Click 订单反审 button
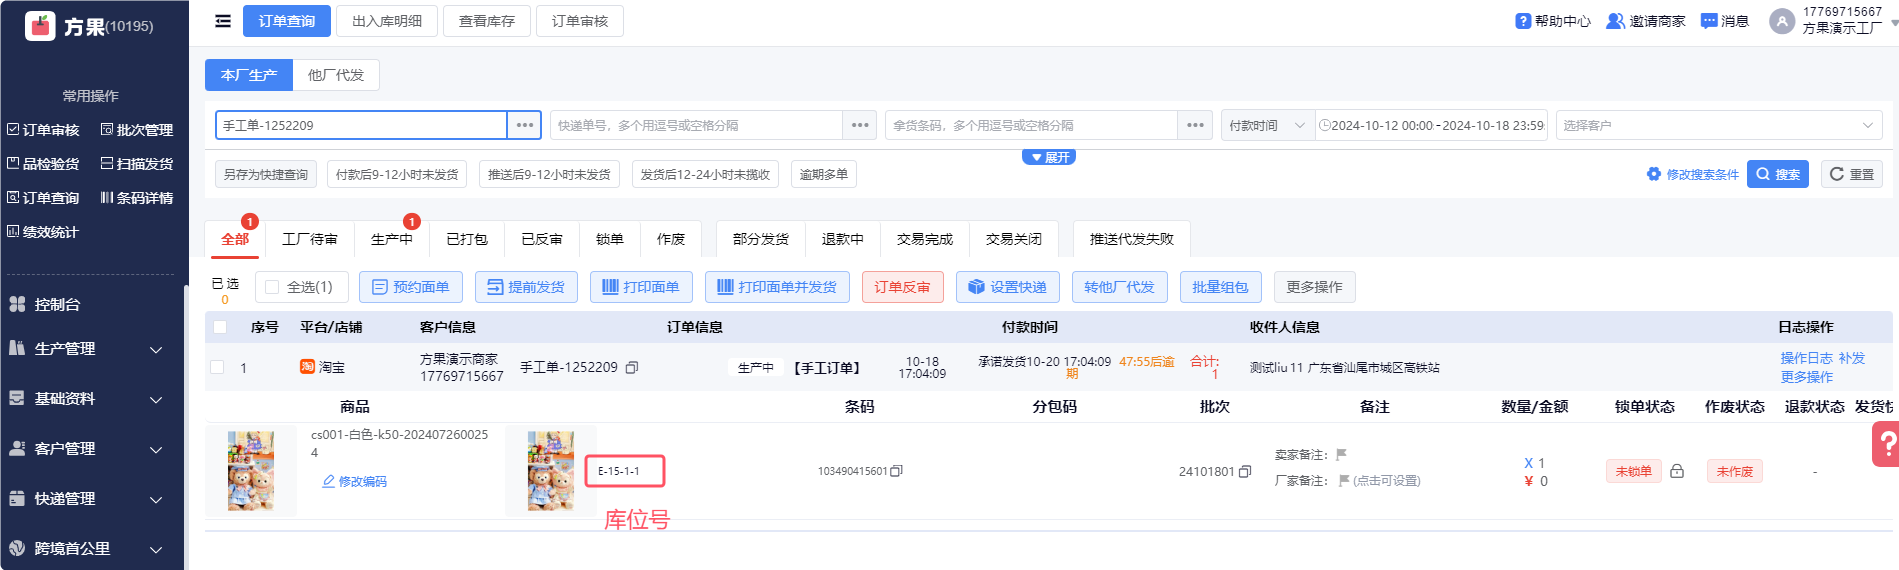1899x570 pixels. point(902,287)
